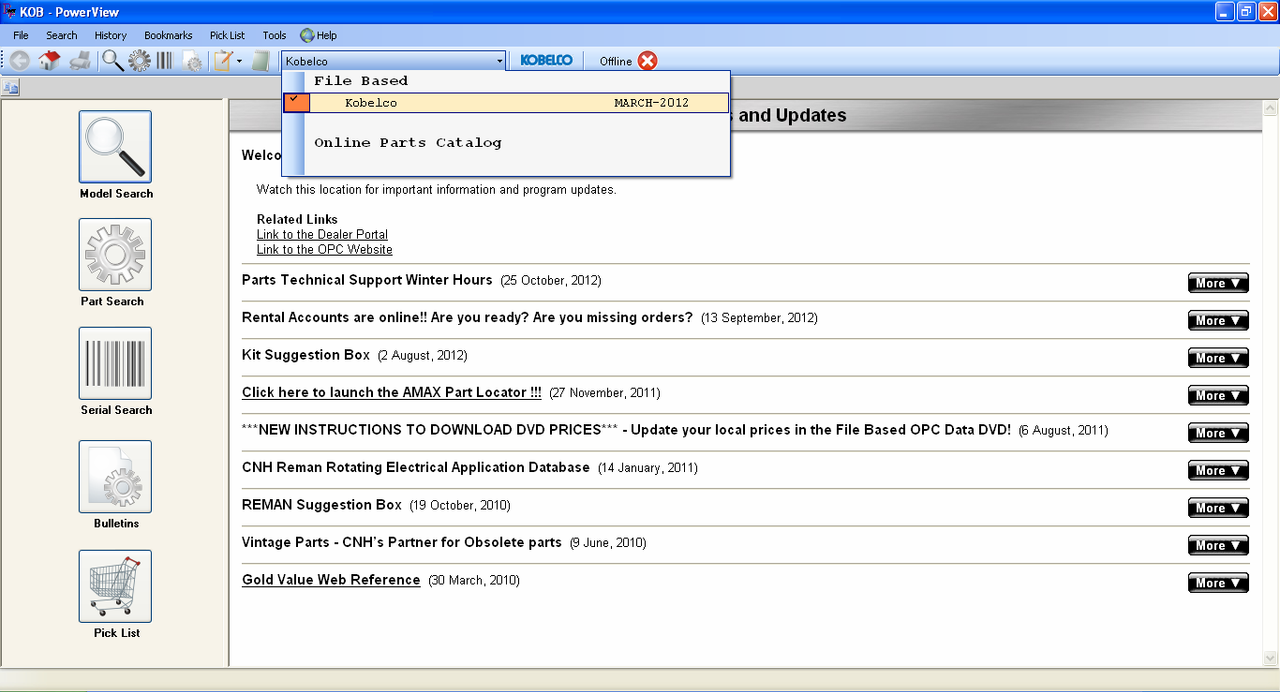Open the Bookmarks menu
This screenshot has height=692, width=1280.
[168, 35]
